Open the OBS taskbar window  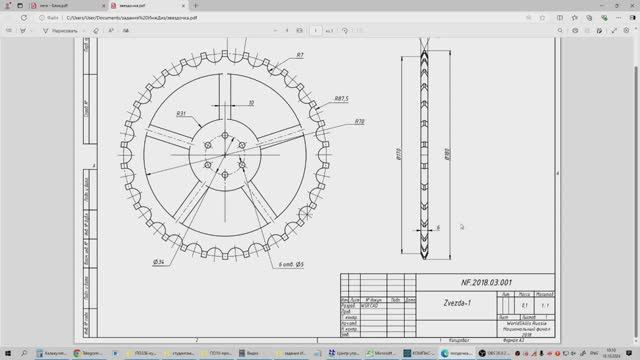(494, 353)
